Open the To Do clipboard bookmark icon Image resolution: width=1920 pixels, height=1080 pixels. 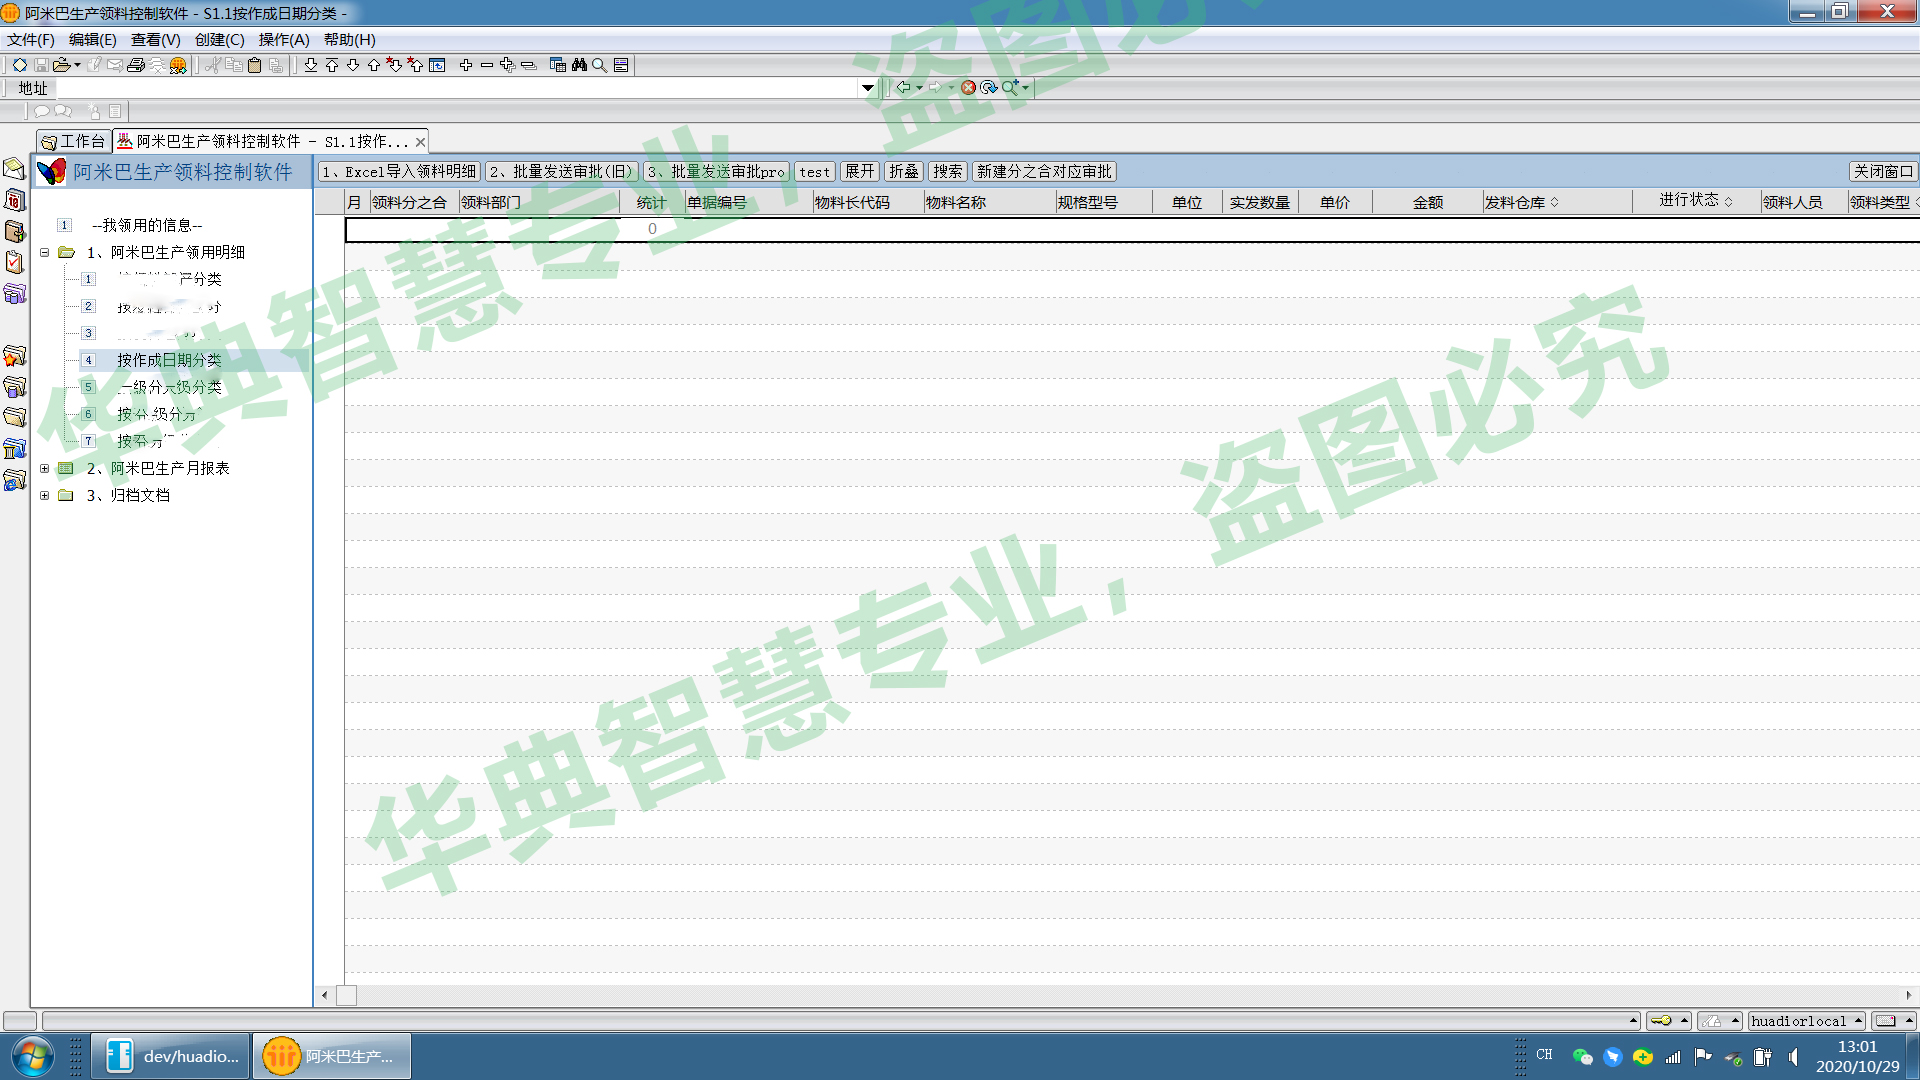tap(14, 262)
